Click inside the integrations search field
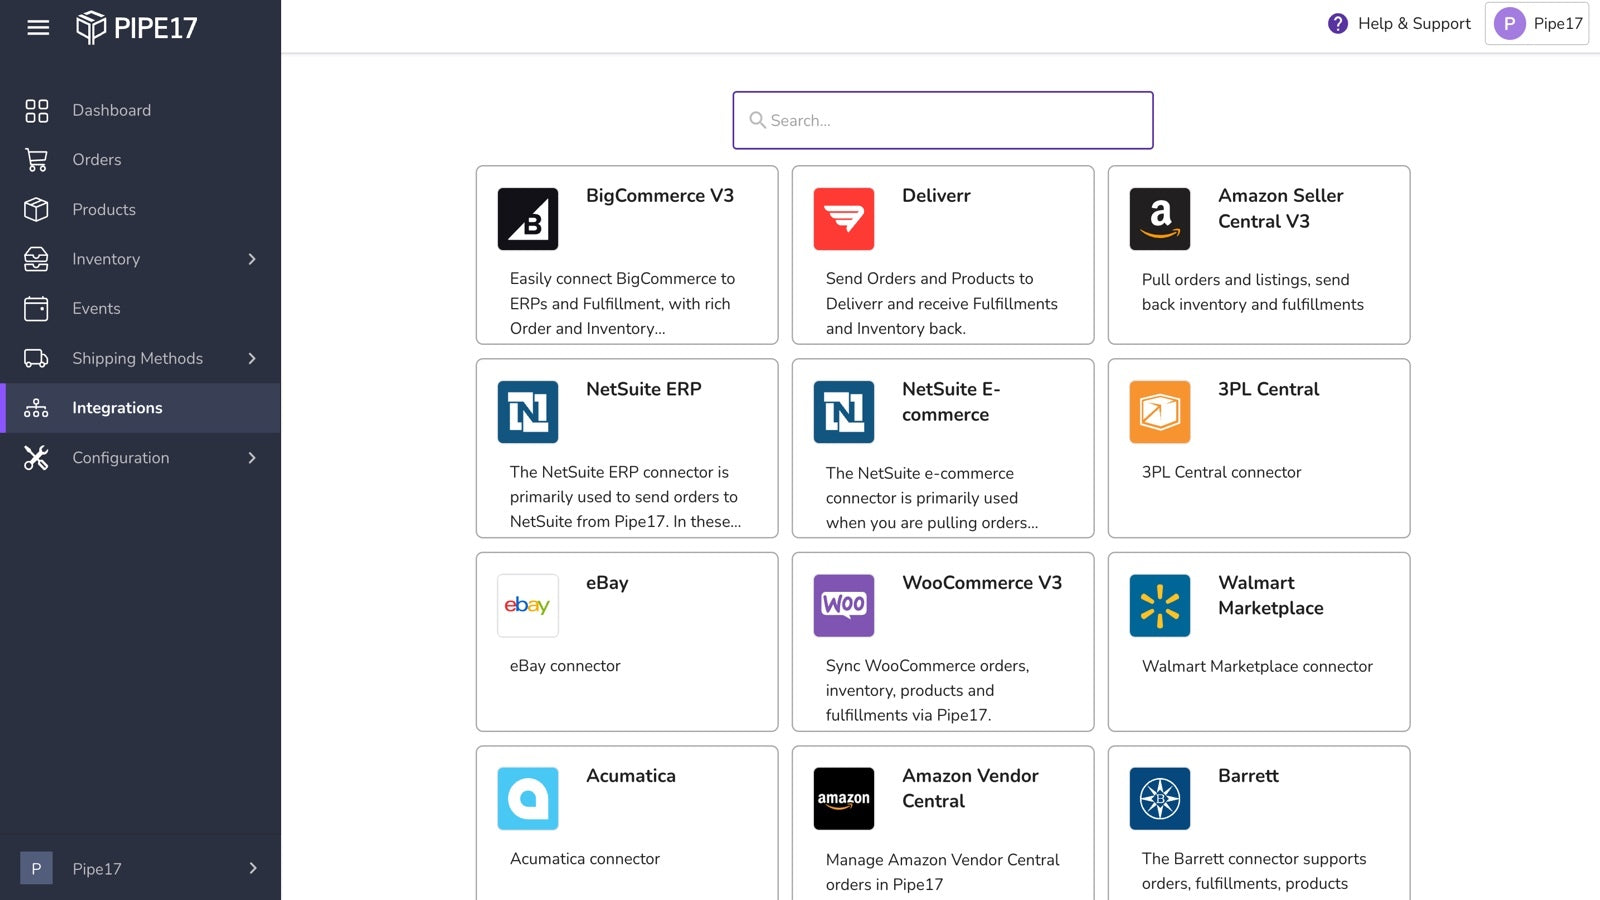Screen dimensions: 1600x900 coord(941,120)
